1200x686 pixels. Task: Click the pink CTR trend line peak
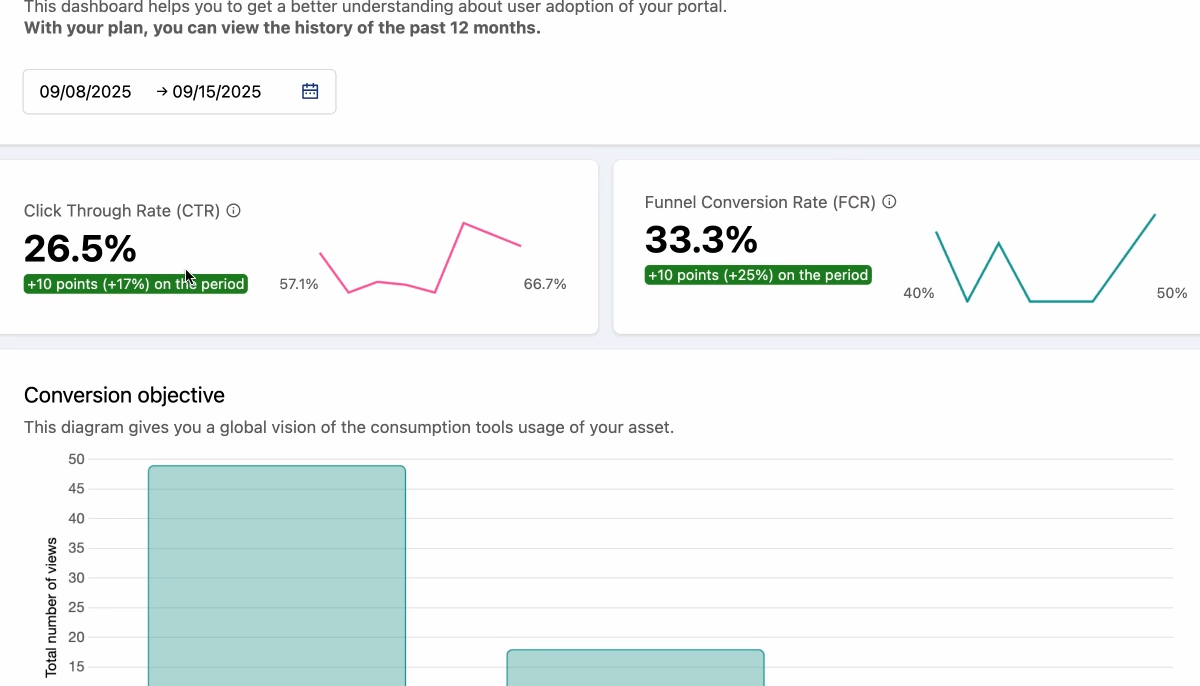[463, 222]
